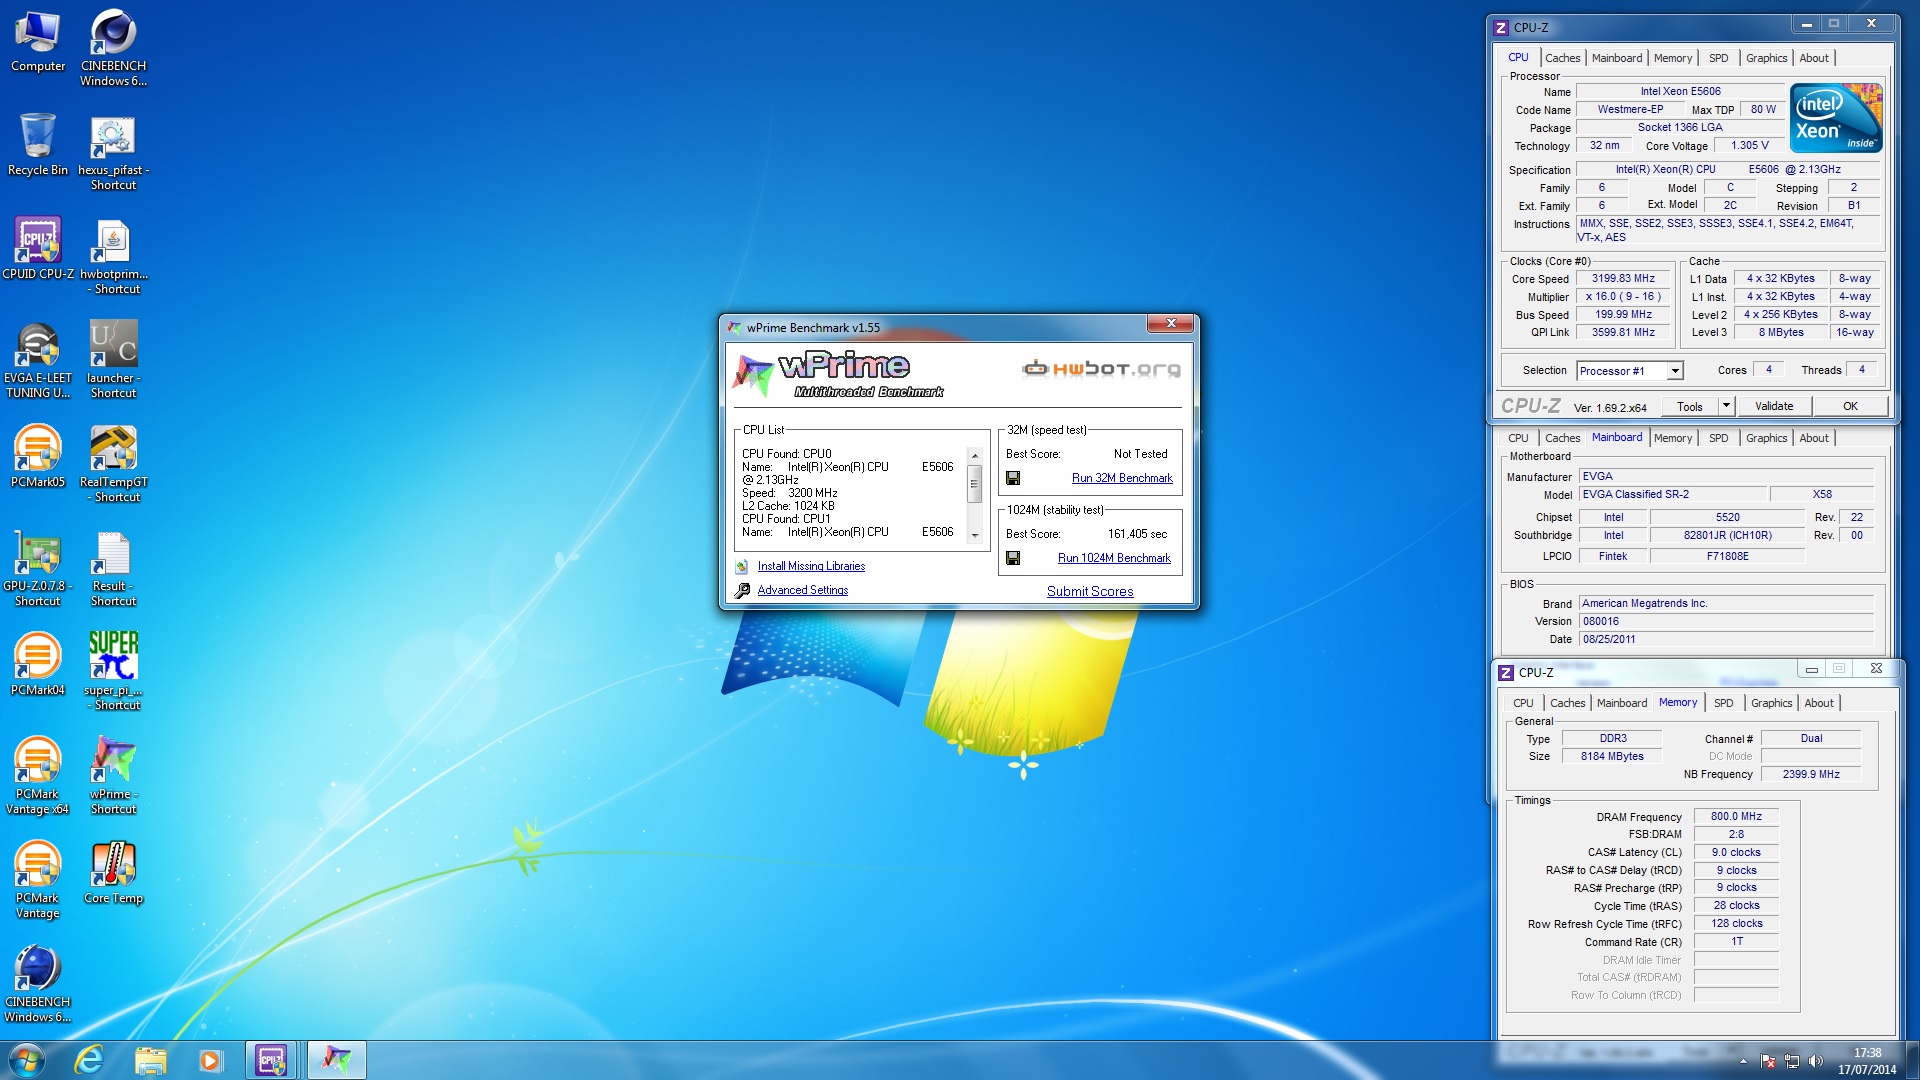Viewport: 1920px width, 1080px height.
Task: Open SPD tab in bottom CPU-Z window
Action: (1723, 703)
